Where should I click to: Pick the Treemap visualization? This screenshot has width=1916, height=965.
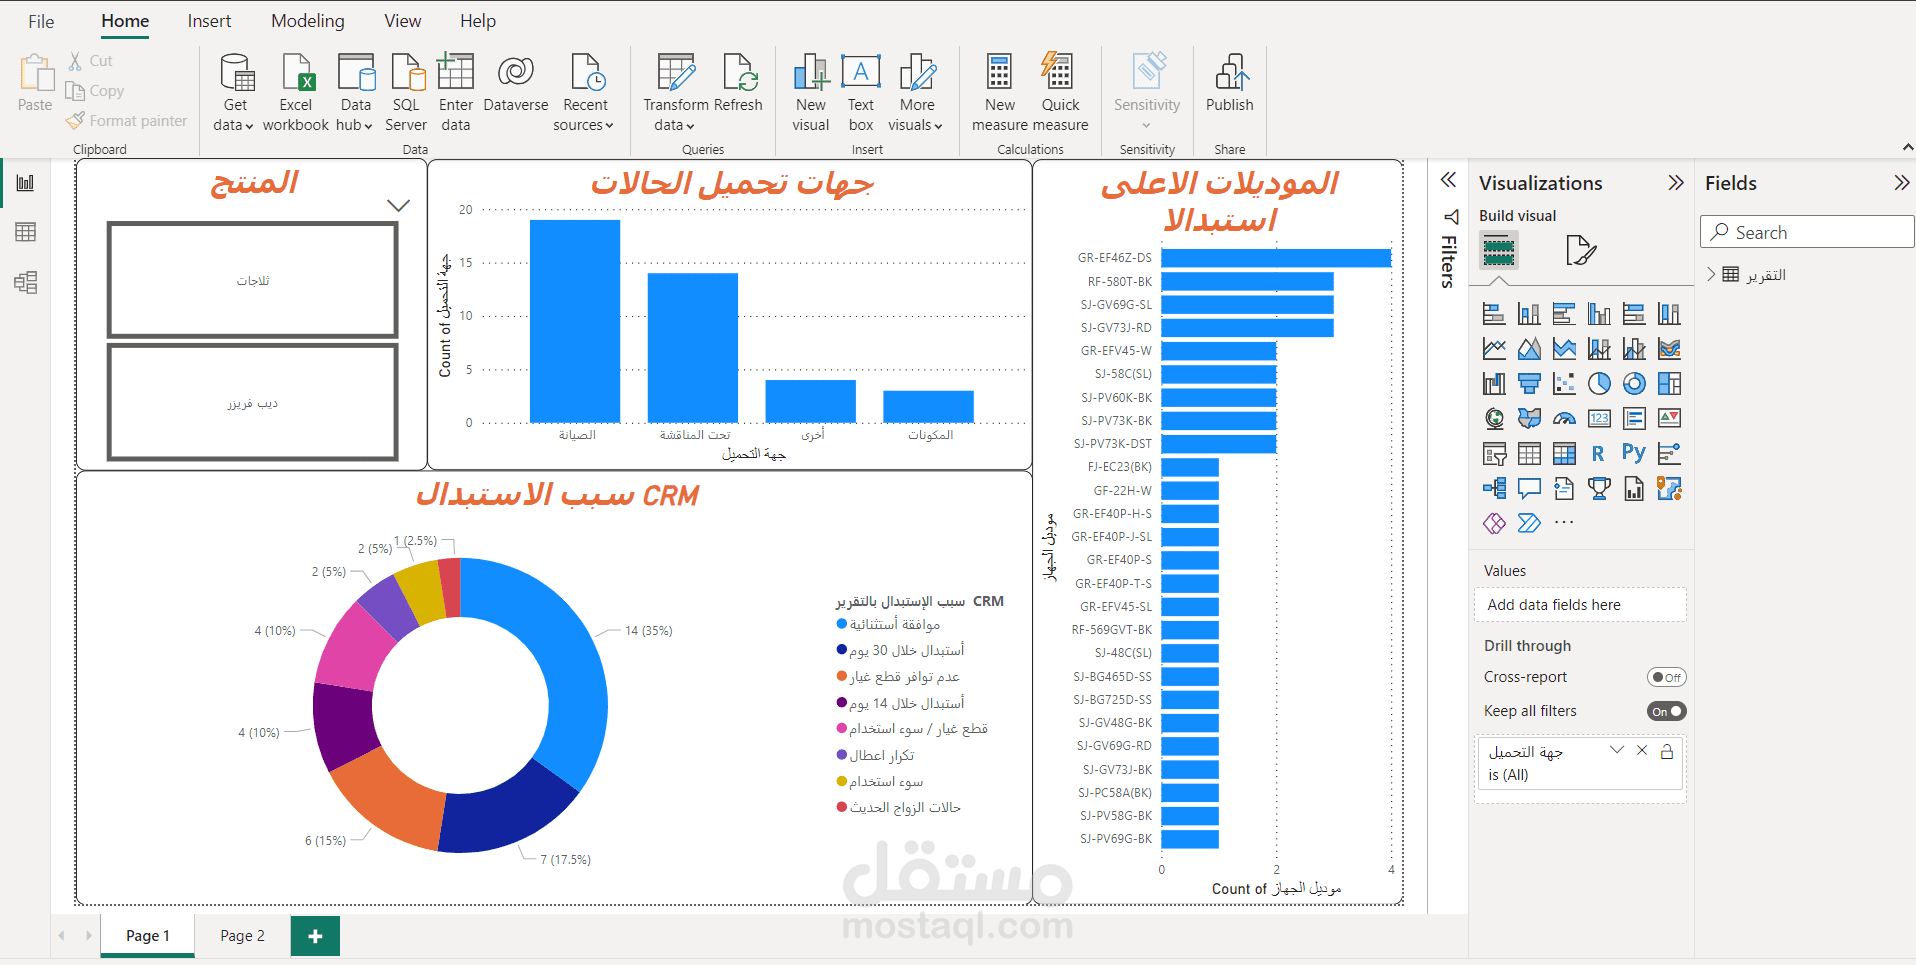coord(1669,384)
